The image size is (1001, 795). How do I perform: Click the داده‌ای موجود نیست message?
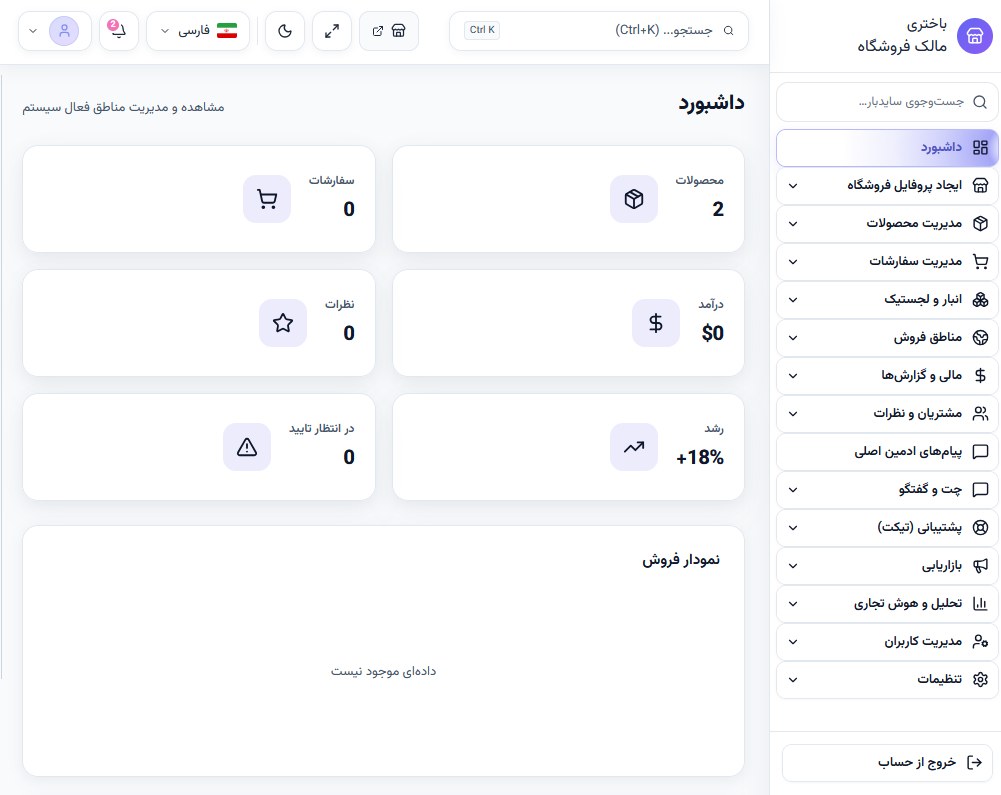[384, 671]
